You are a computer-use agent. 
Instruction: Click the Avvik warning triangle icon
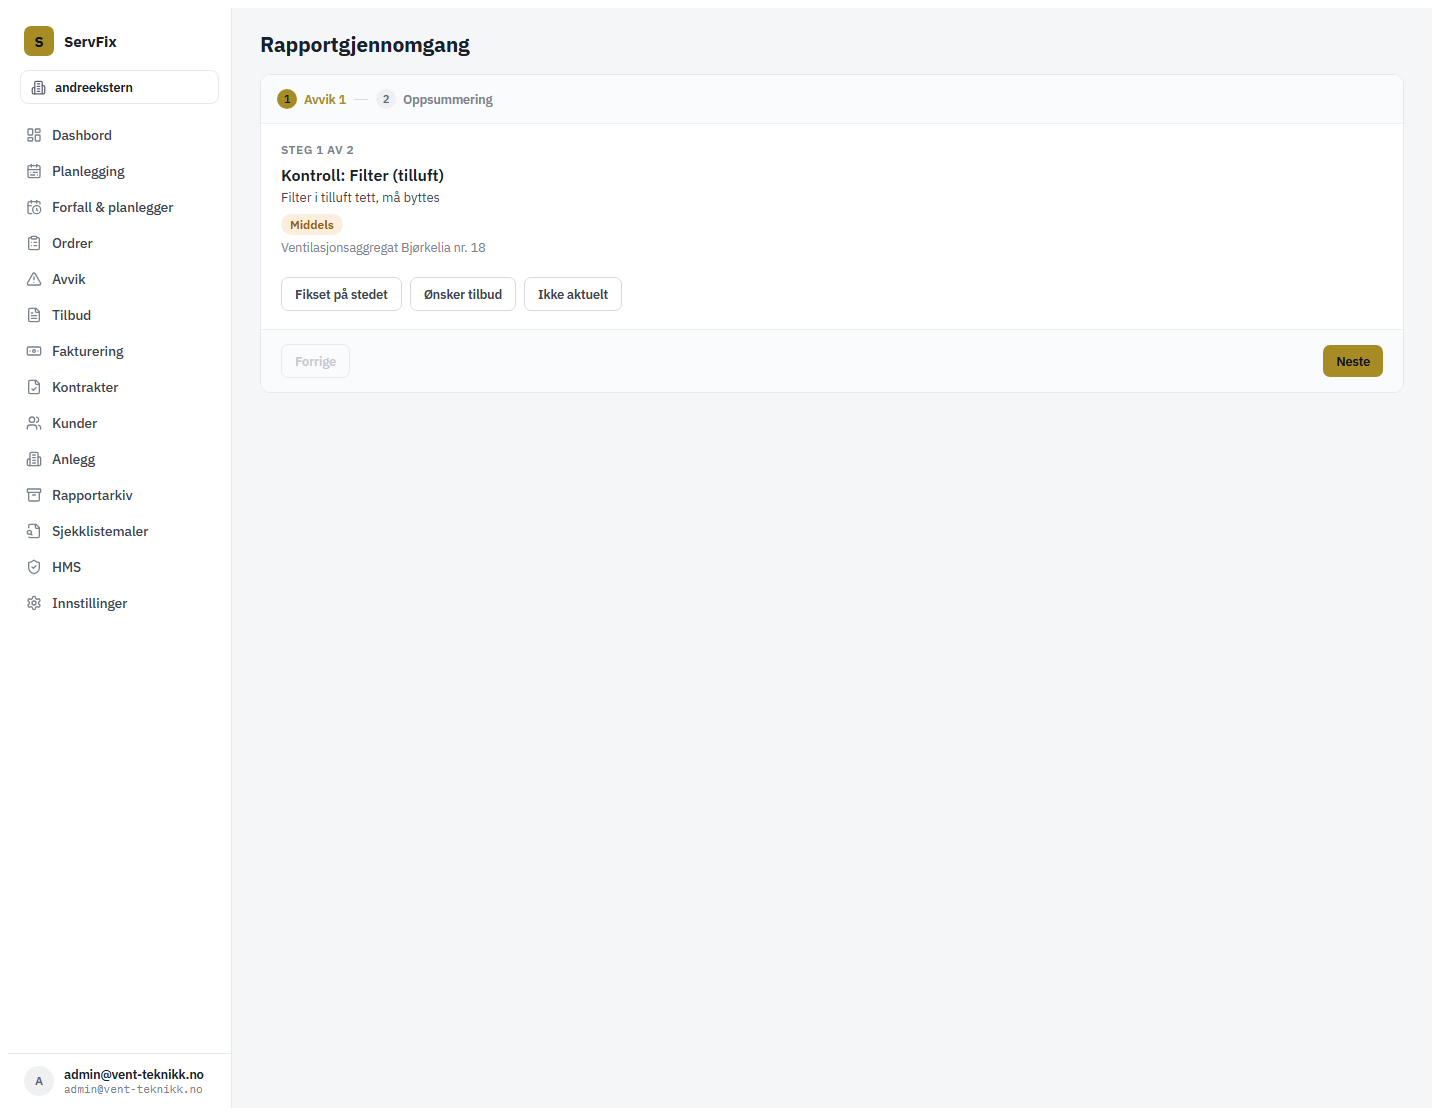coord(34,279)
